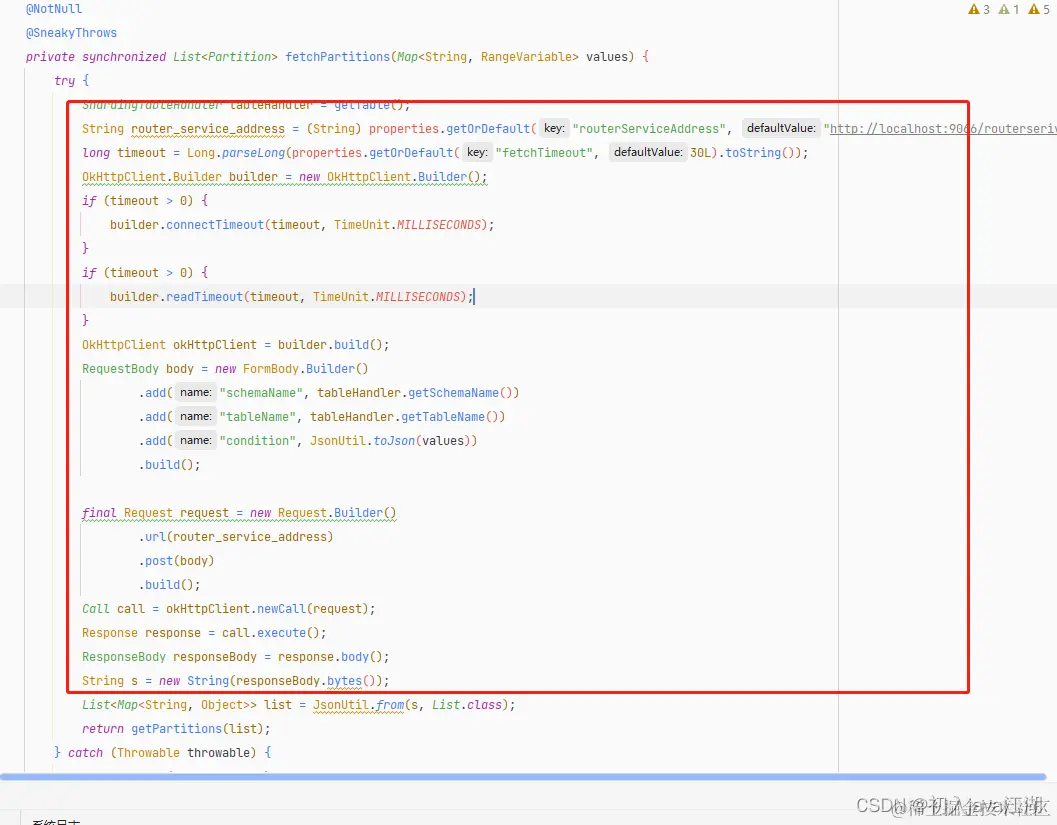
Task: Click the warning indicator showing 3
Action: click(979, 9)
